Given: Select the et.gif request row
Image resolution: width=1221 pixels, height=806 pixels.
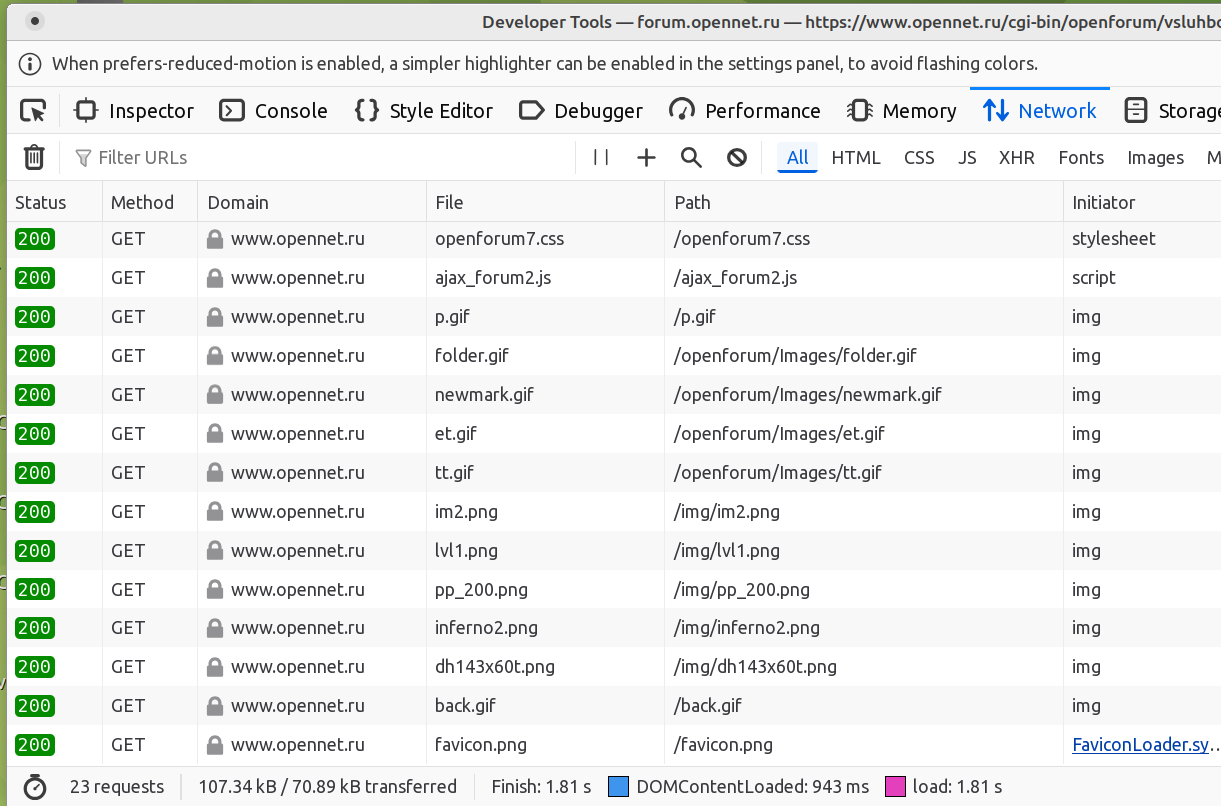Looking at the screenshot, I should (614, 434).
